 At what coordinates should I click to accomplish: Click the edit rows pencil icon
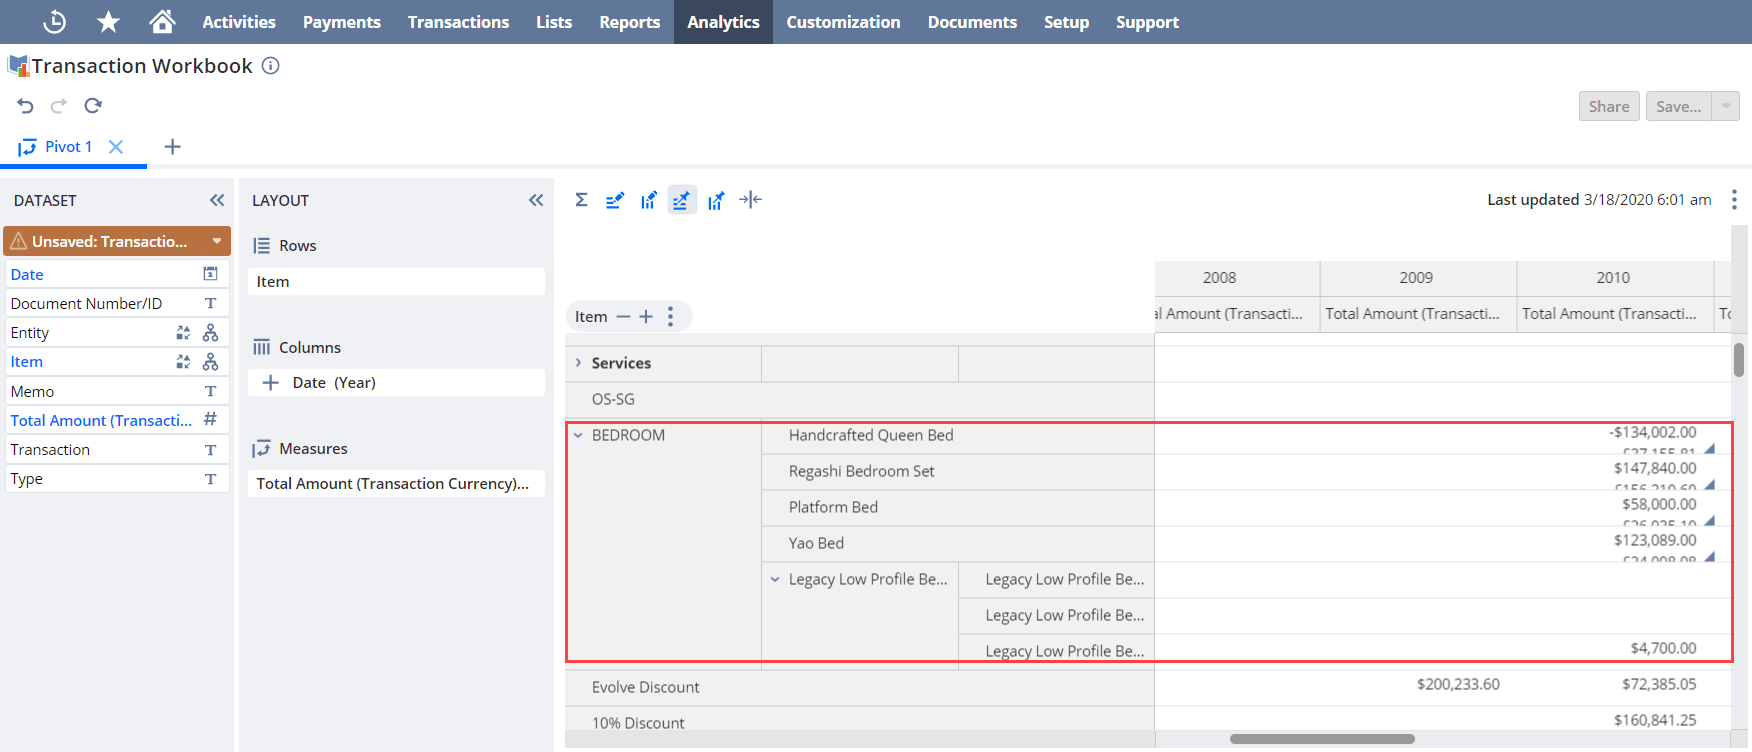coord(614,200)
